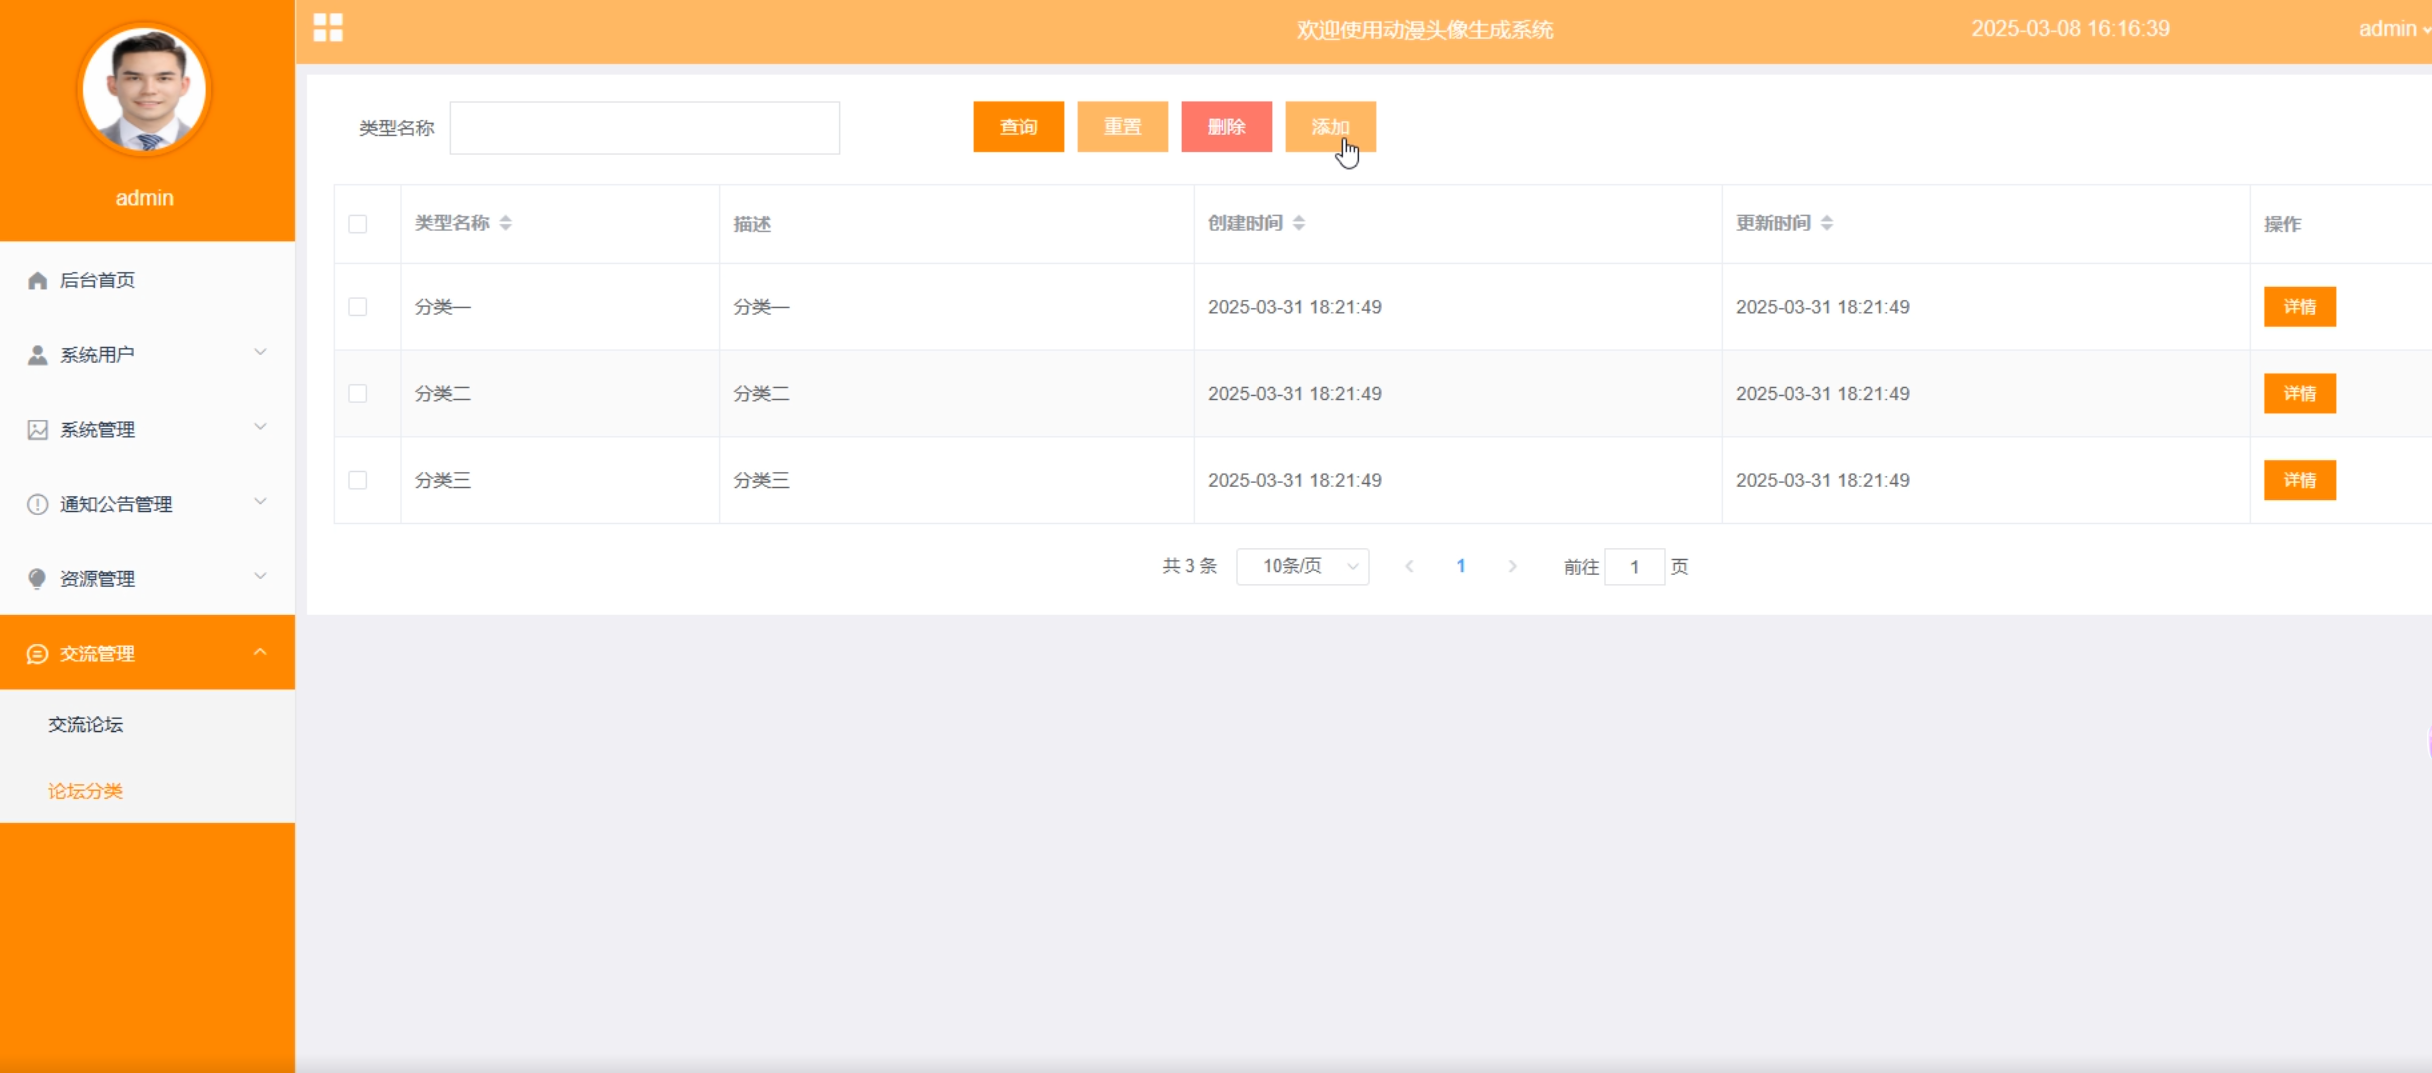Toggle the select-all header checkbox
Image resolution: width=2432 pixels, height=1073 pixels.
[358, 224]
